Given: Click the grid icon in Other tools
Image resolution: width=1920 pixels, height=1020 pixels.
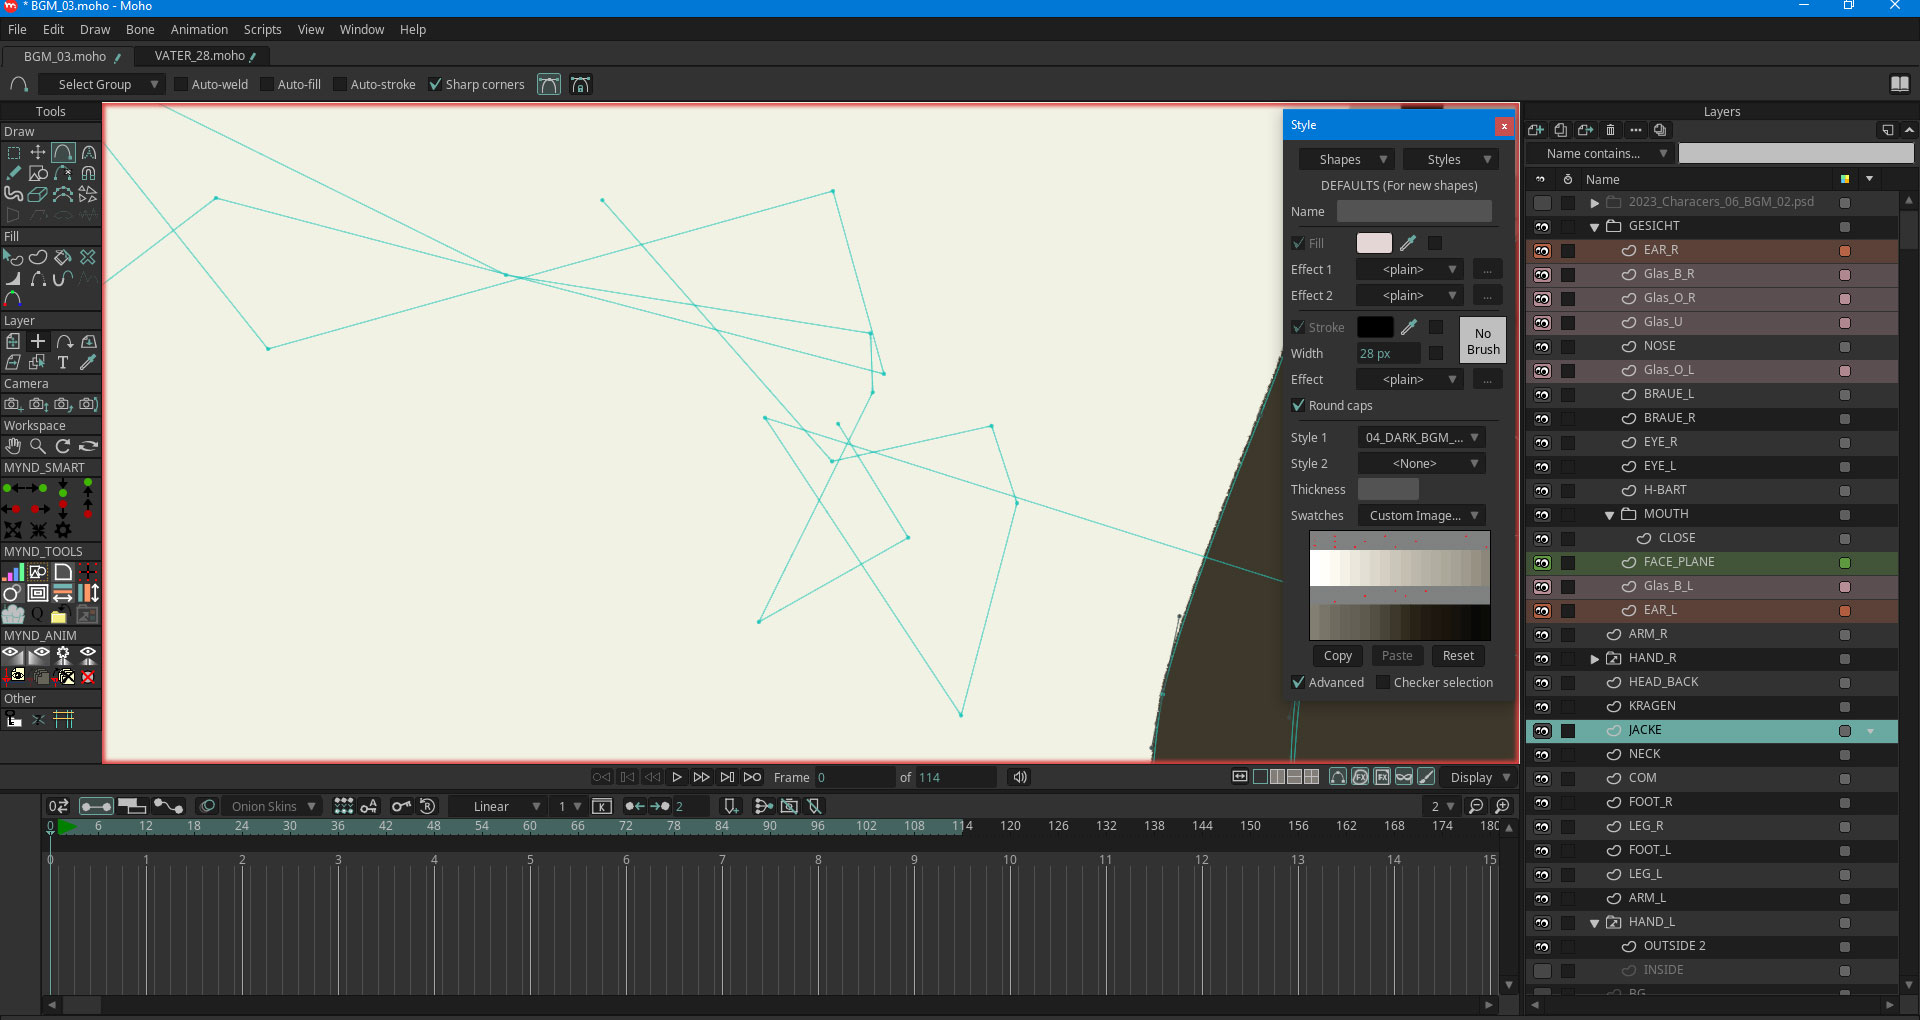Looking at the screenshot, I should pyautogui.click(x=64, y=719).
